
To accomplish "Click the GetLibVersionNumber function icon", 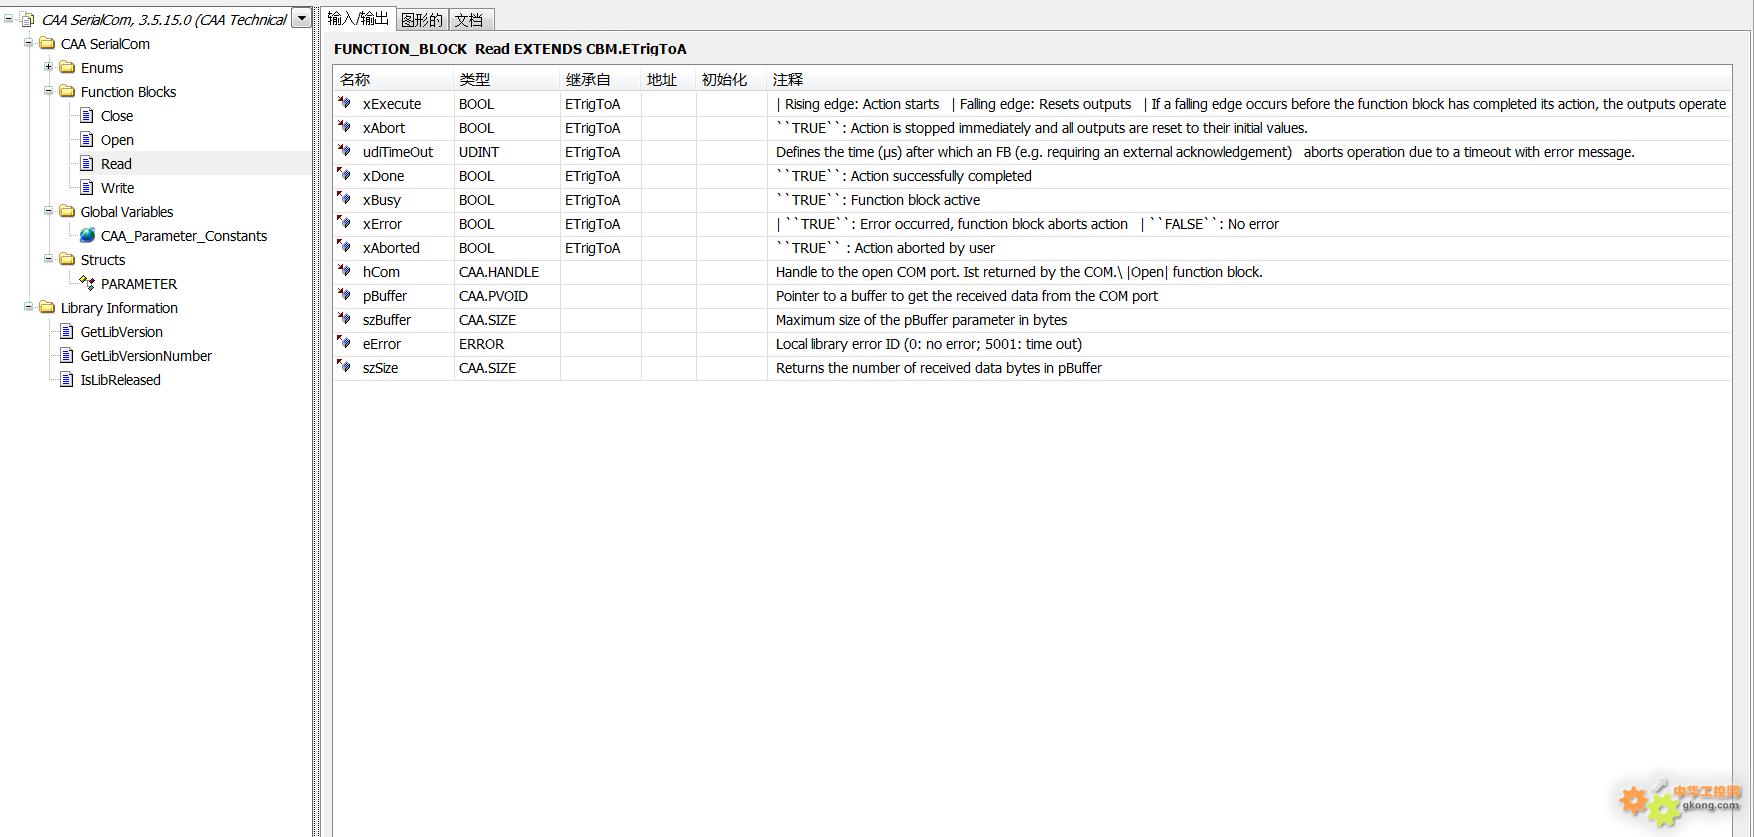I will (x=67, y=355).
